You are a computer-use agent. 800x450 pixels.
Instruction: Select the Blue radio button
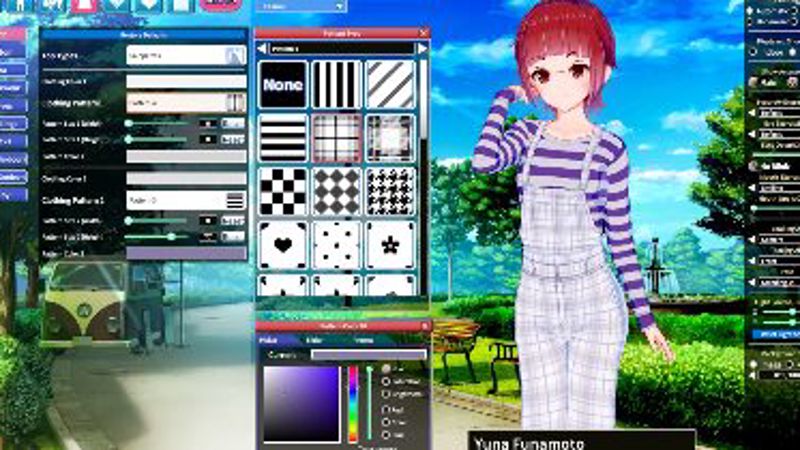point(386,435)
